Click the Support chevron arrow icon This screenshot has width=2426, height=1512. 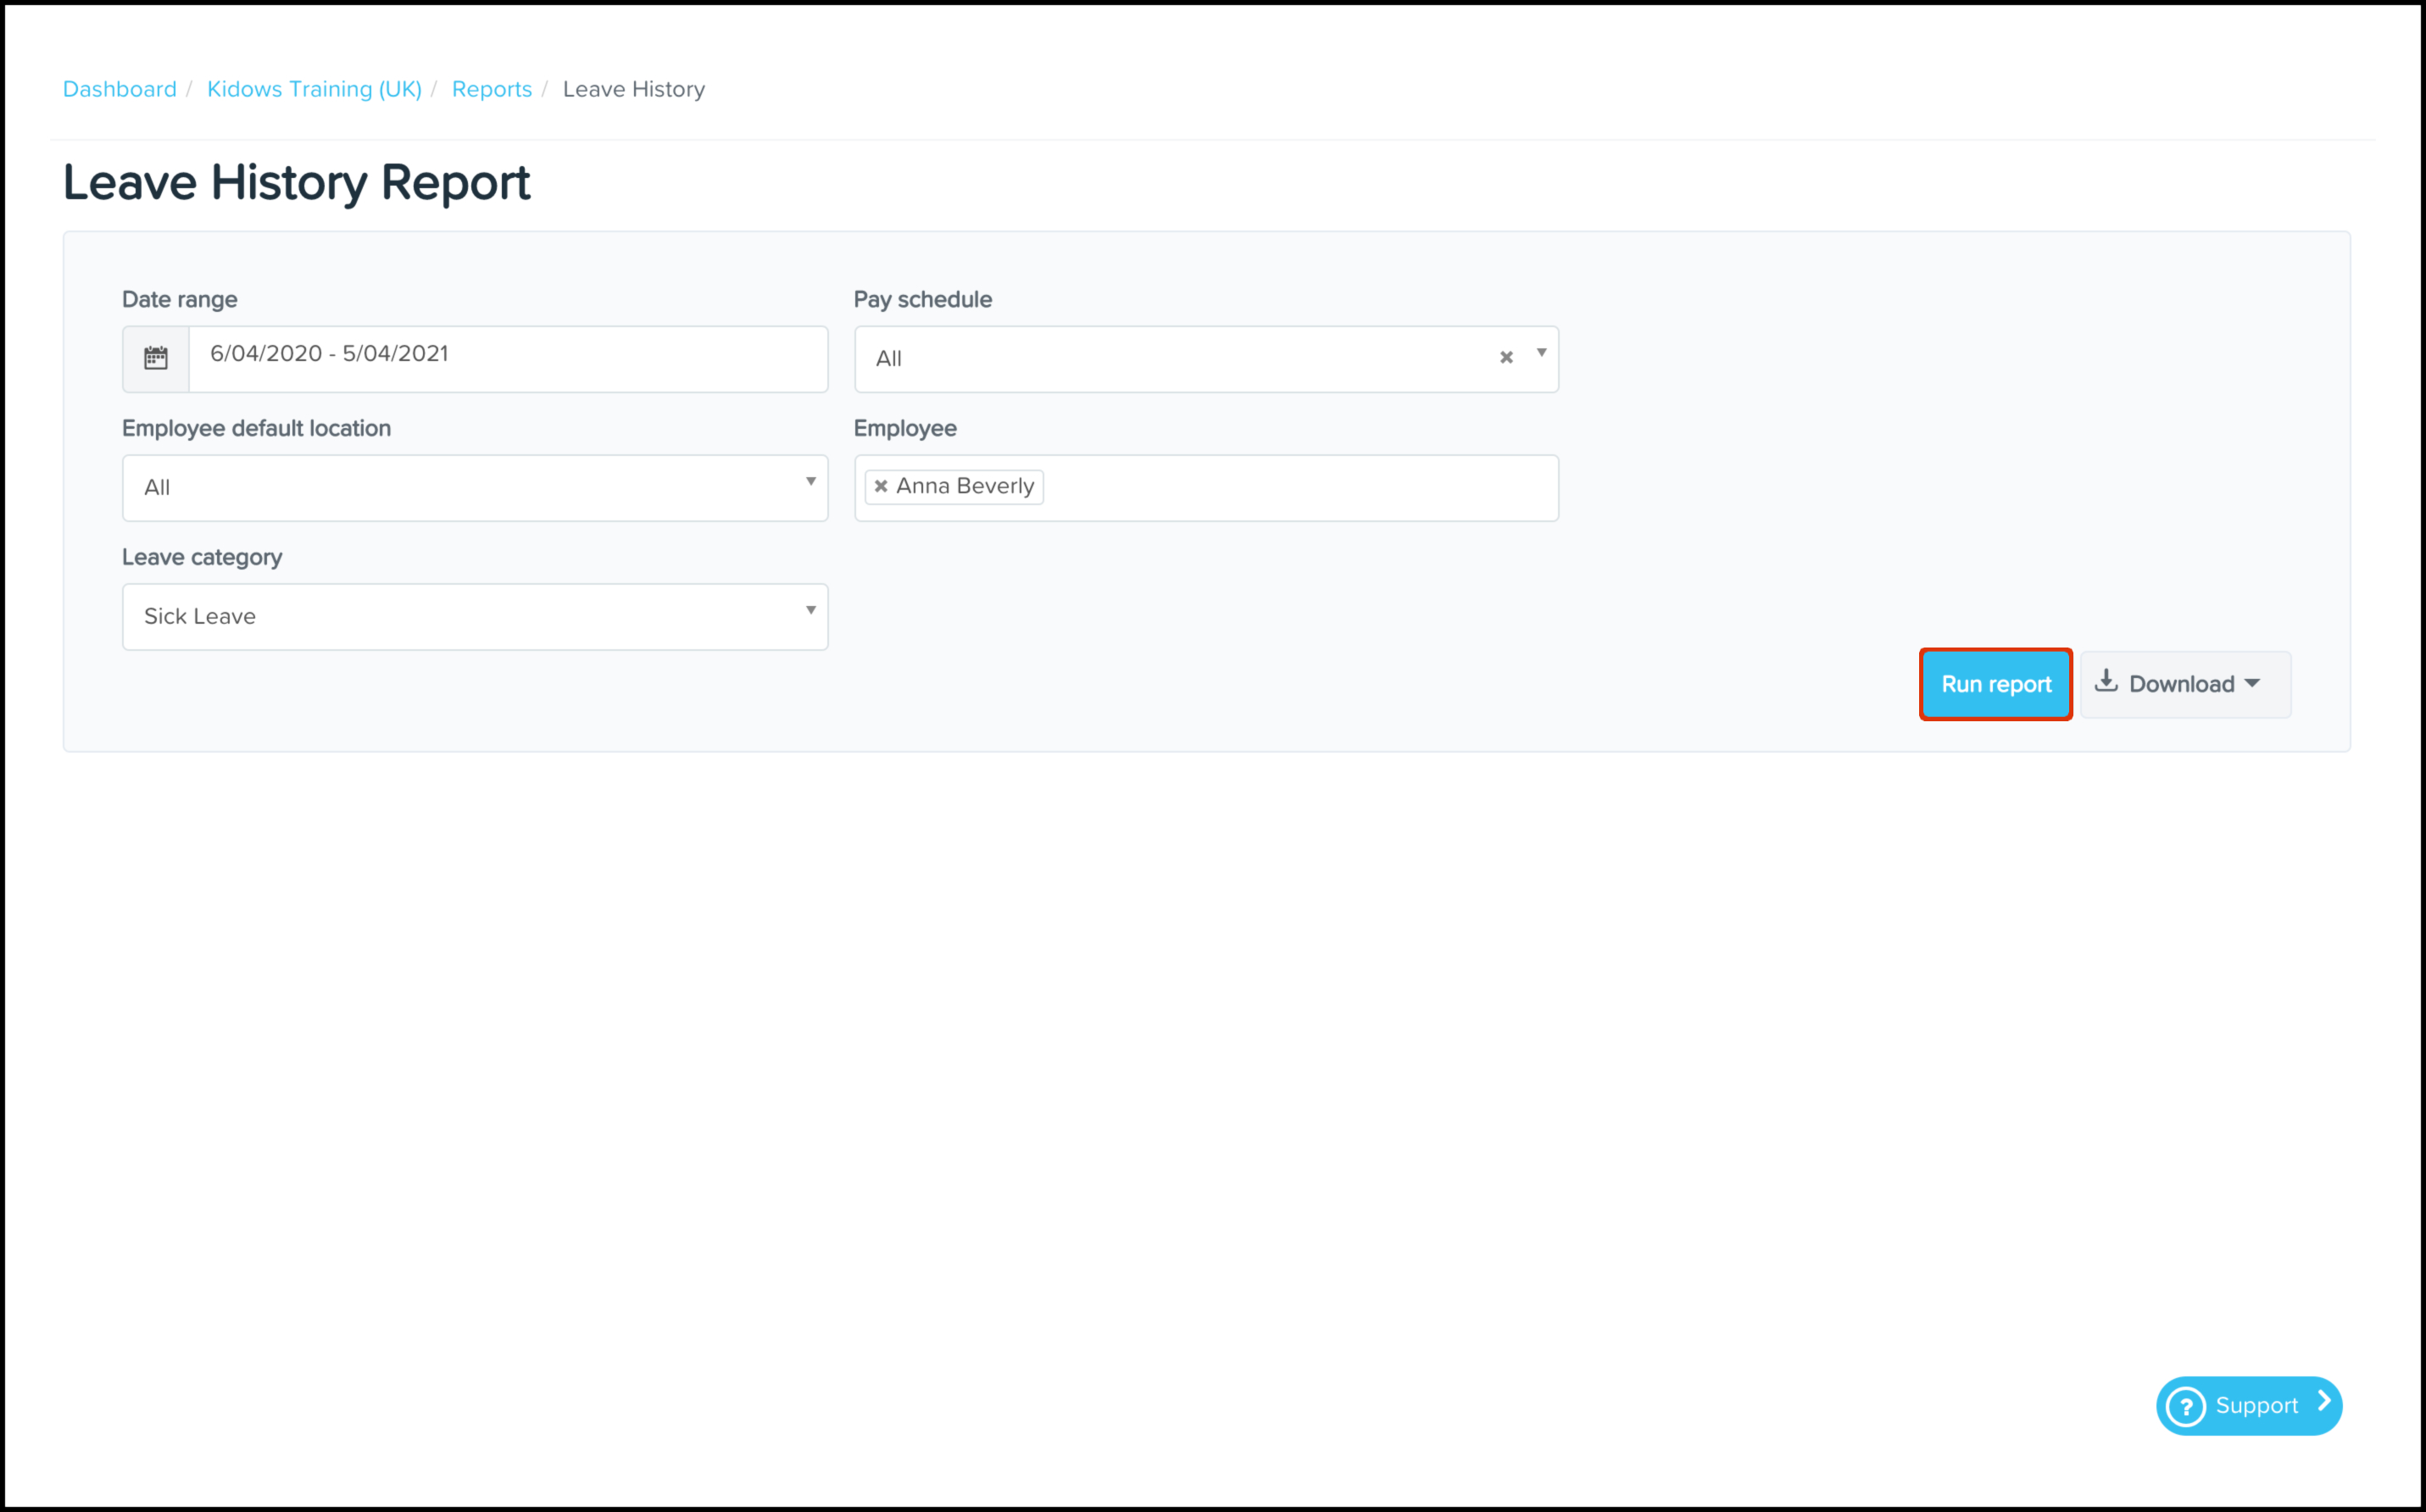[x=2324, y=1402]
